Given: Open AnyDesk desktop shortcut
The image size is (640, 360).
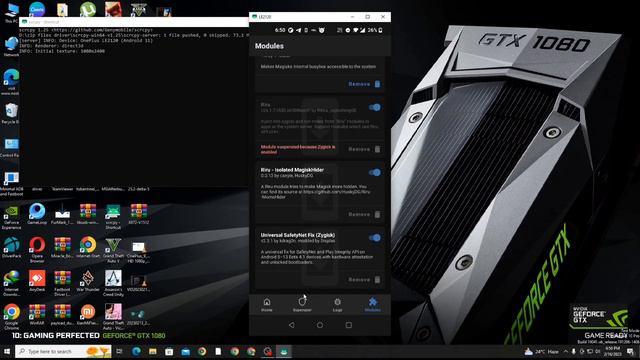Looking at the screenshot, I should (37, 281).
